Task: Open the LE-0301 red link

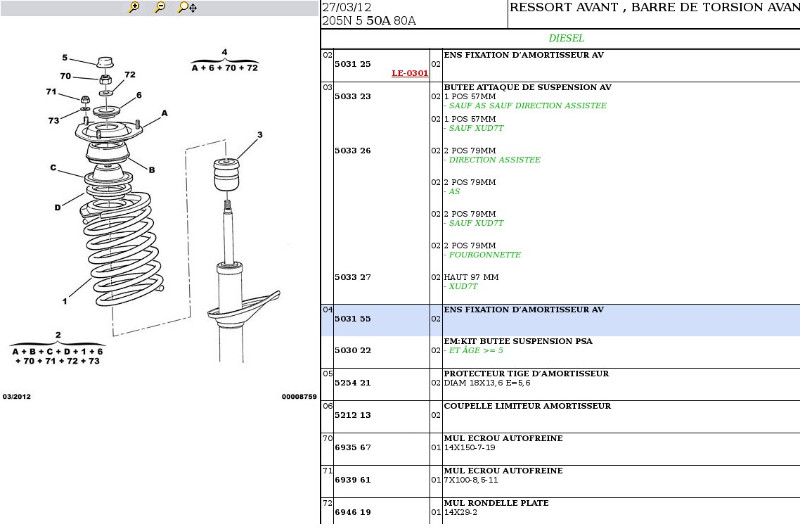Action: click(x=409, y=73)
